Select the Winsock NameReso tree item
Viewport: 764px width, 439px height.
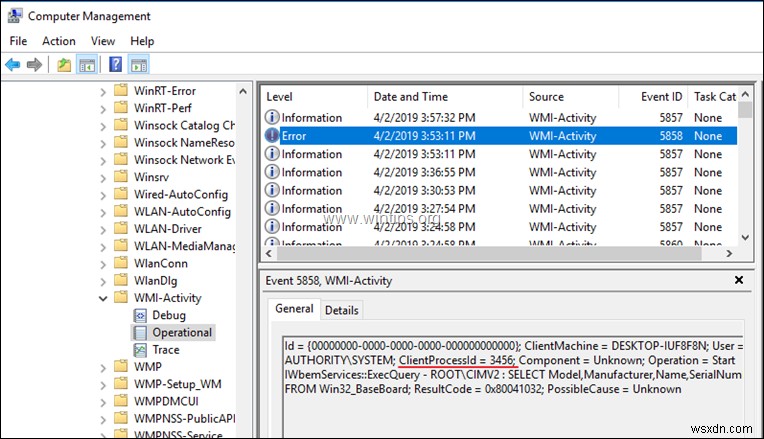point(184,143)
